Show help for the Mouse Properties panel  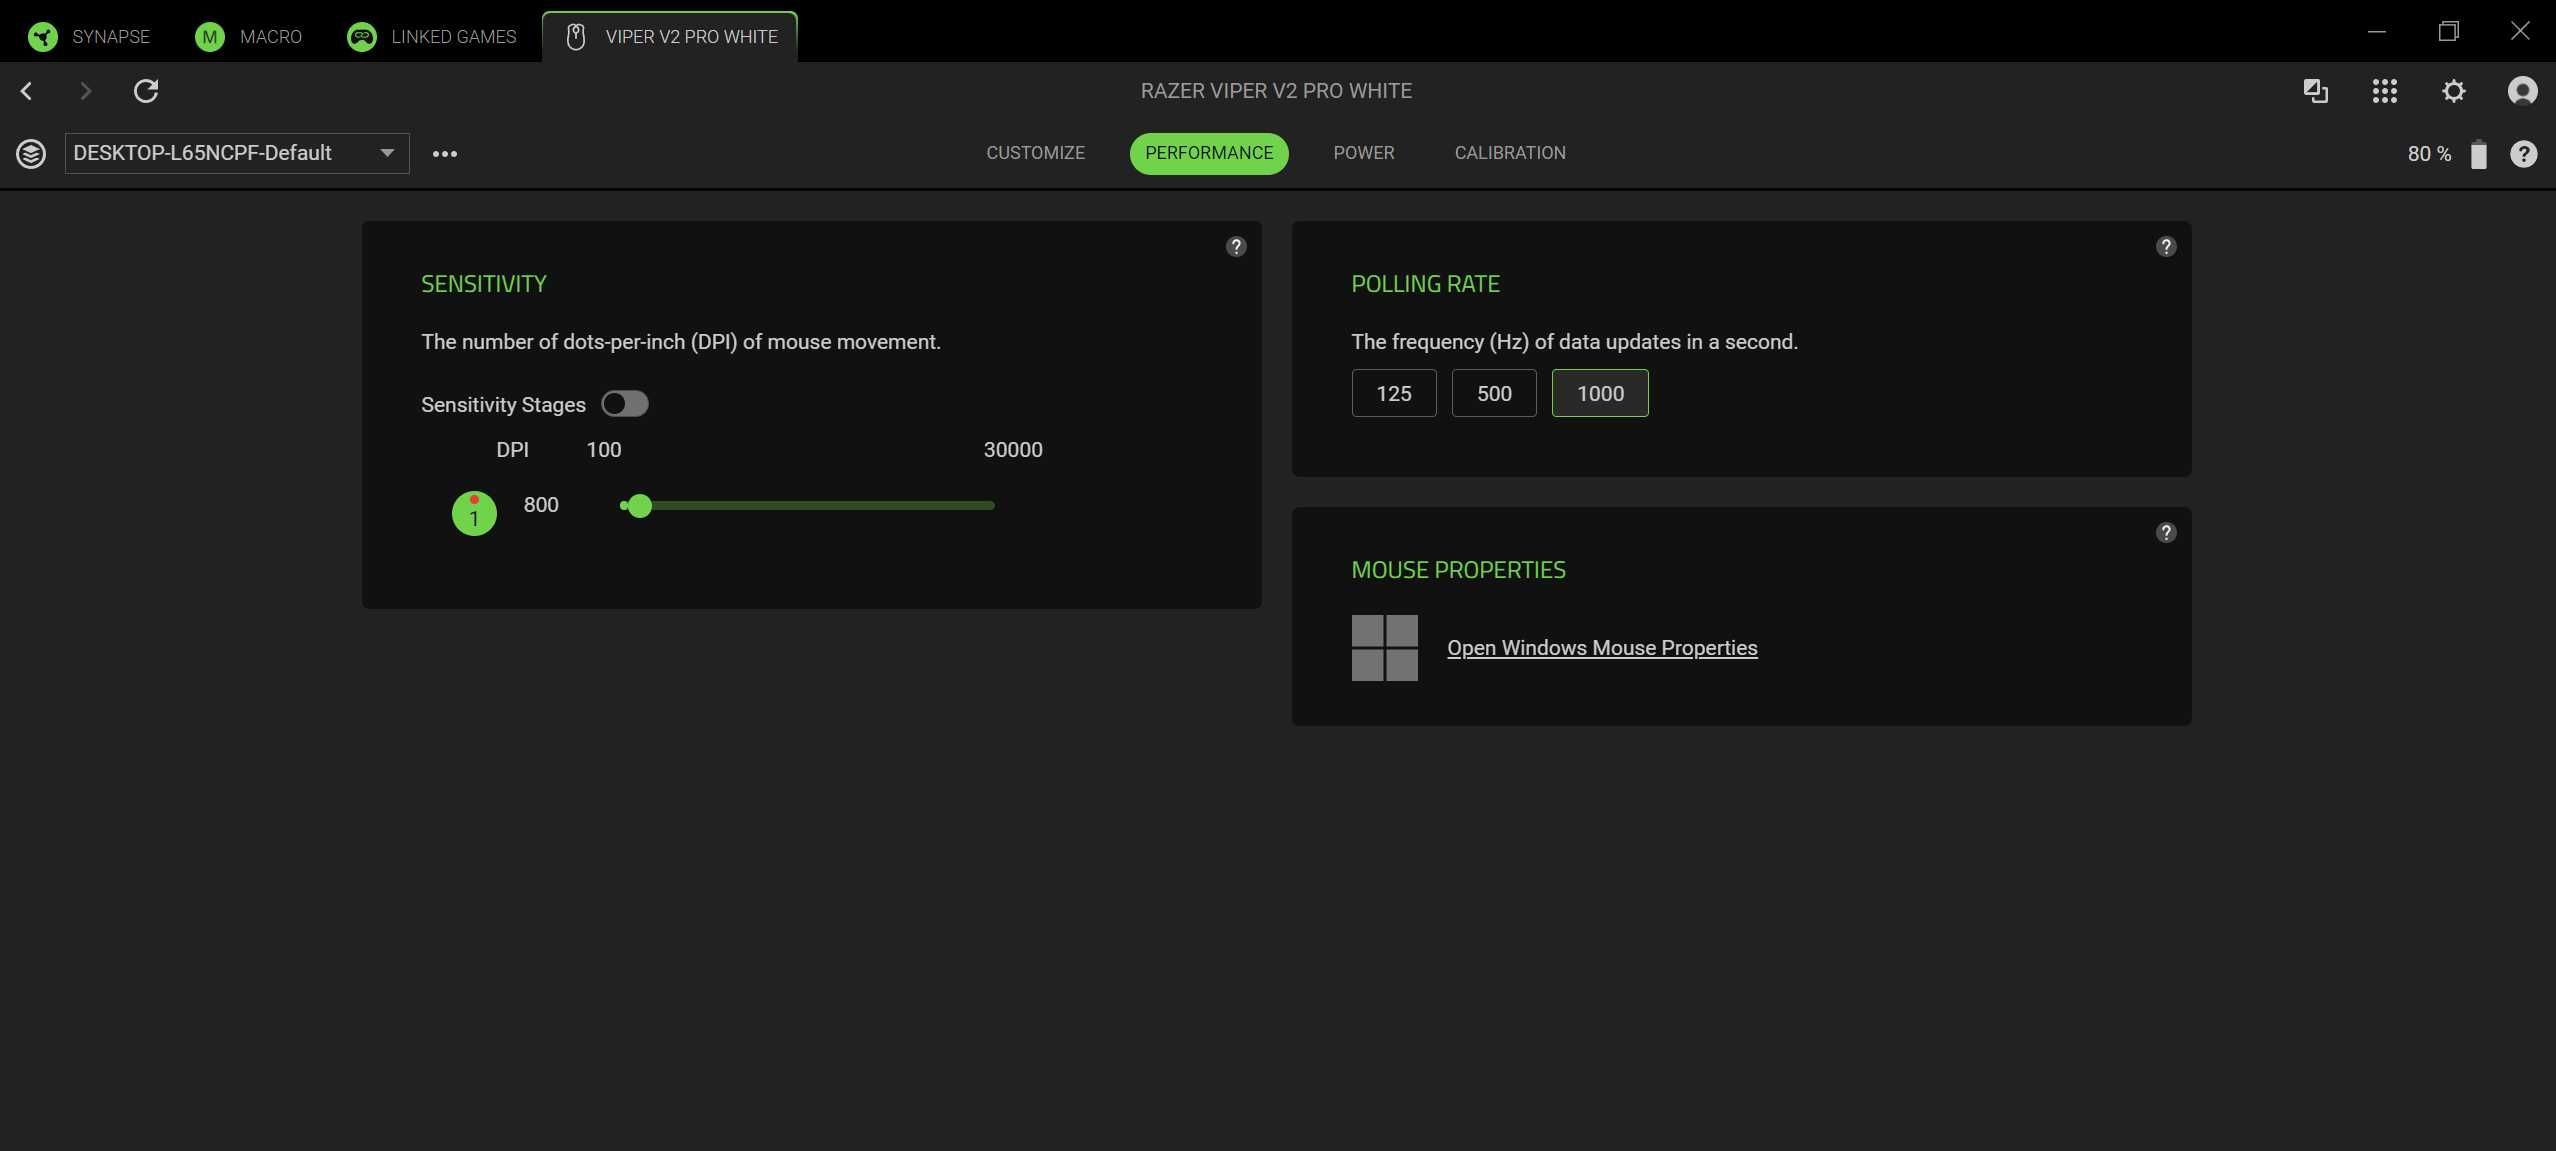pyautogui.click(x=2166, y=533)
